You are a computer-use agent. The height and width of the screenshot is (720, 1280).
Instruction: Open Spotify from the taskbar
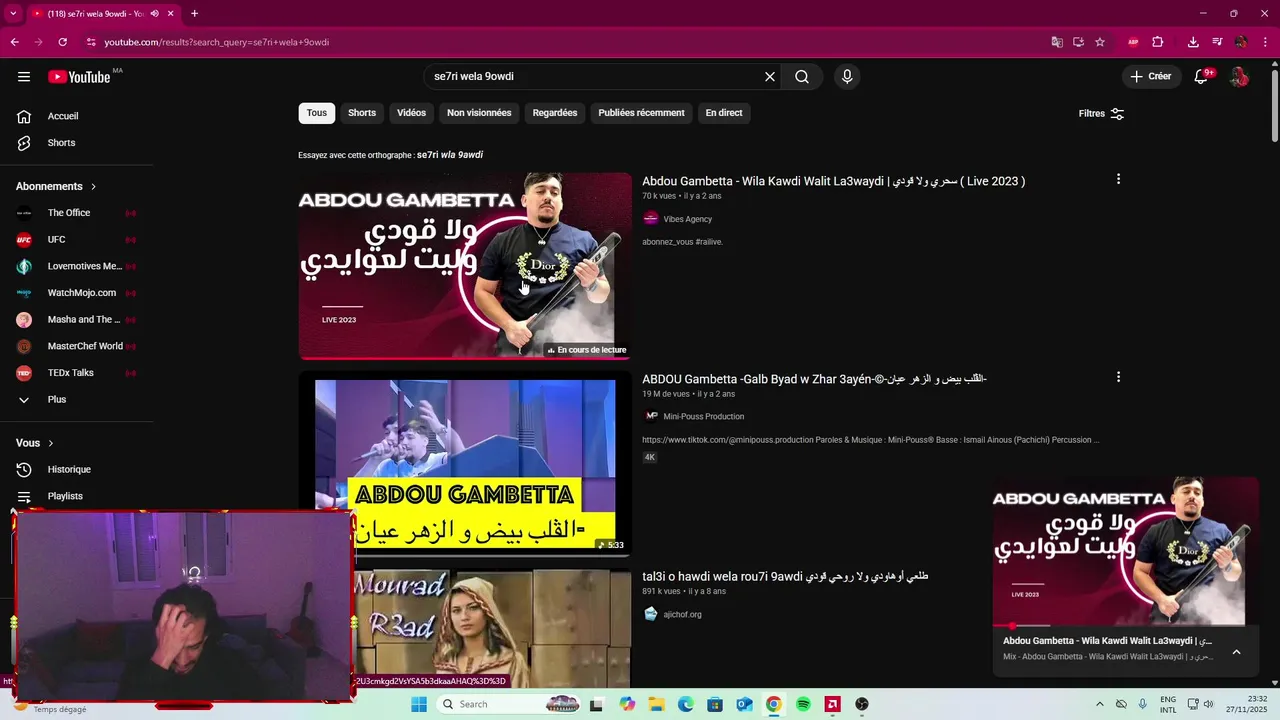(x=803, y=704)
